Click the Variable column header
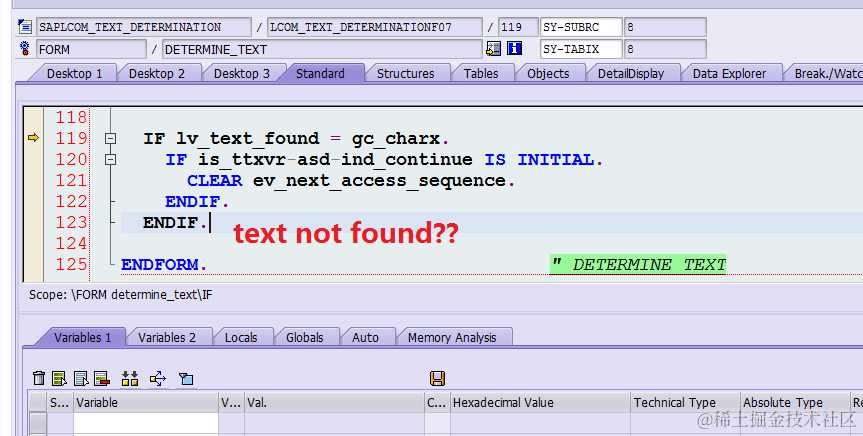Screen dimensions: 863x436 146,402
